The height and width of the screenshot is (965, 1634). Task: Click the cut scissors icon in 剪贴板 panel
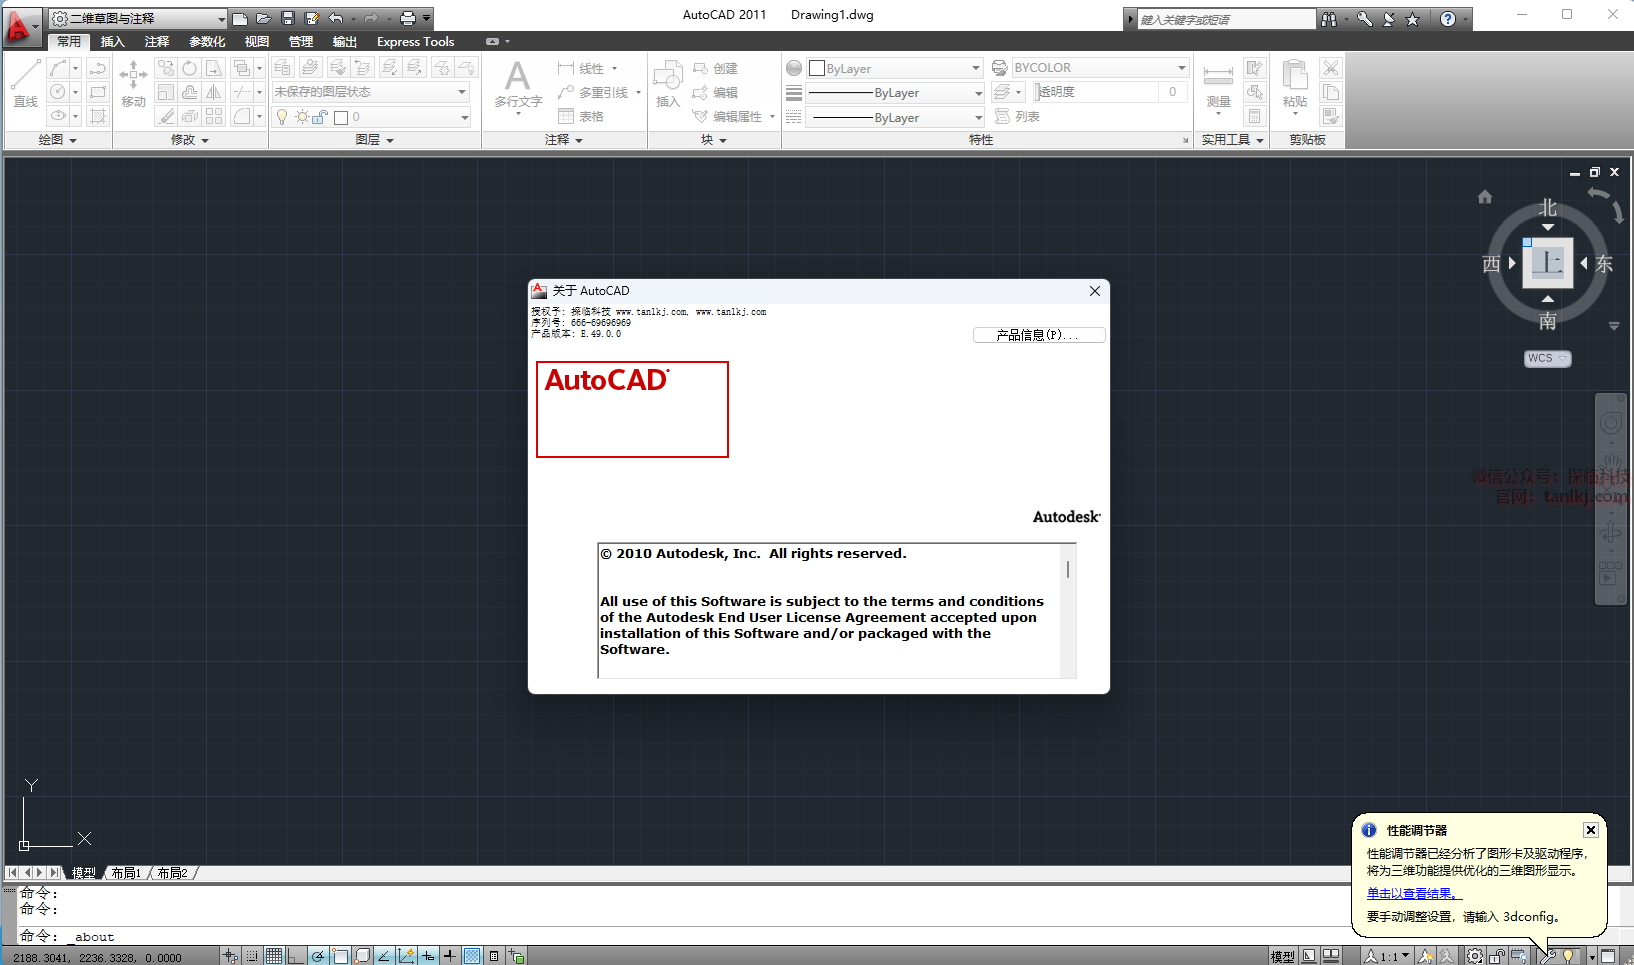pyautogui.click(x=1330, y=68)
